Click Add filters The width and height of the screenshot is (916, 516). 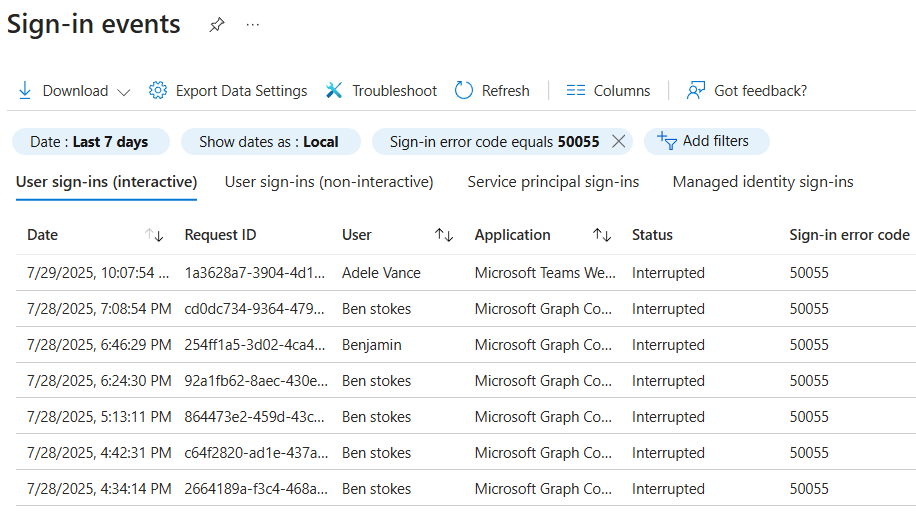[x=706, y=141]
